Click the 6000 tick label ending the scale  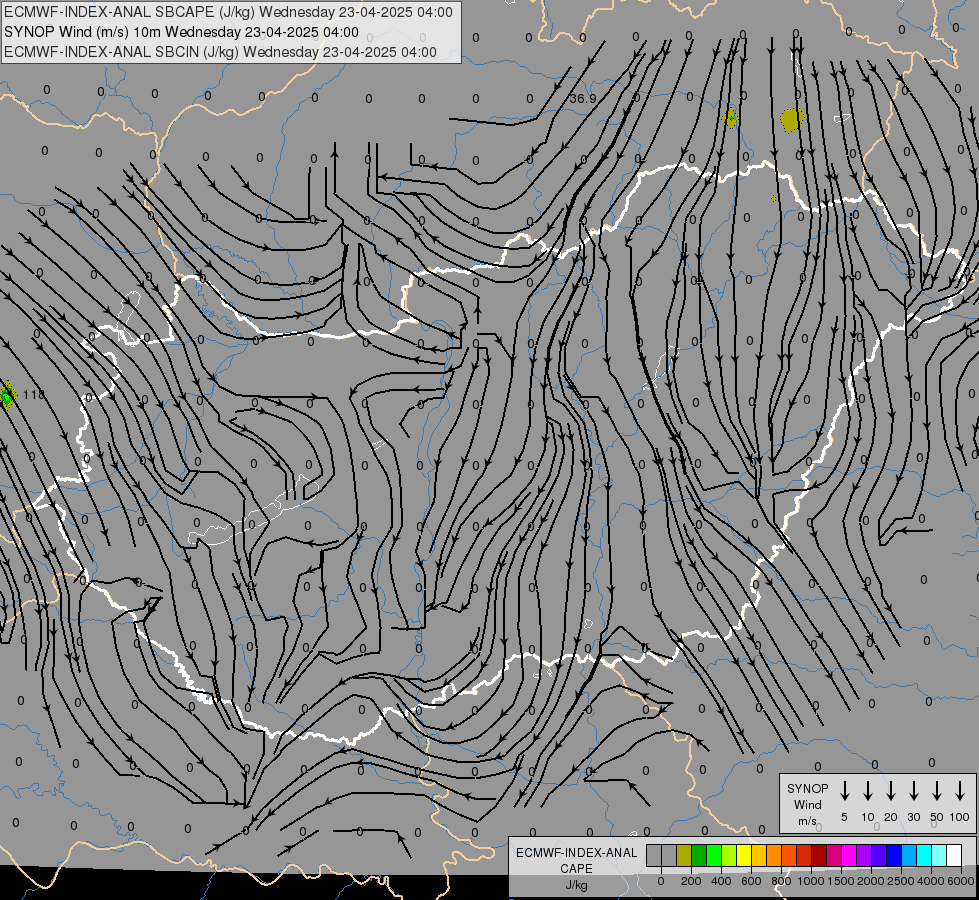point(962,881)
